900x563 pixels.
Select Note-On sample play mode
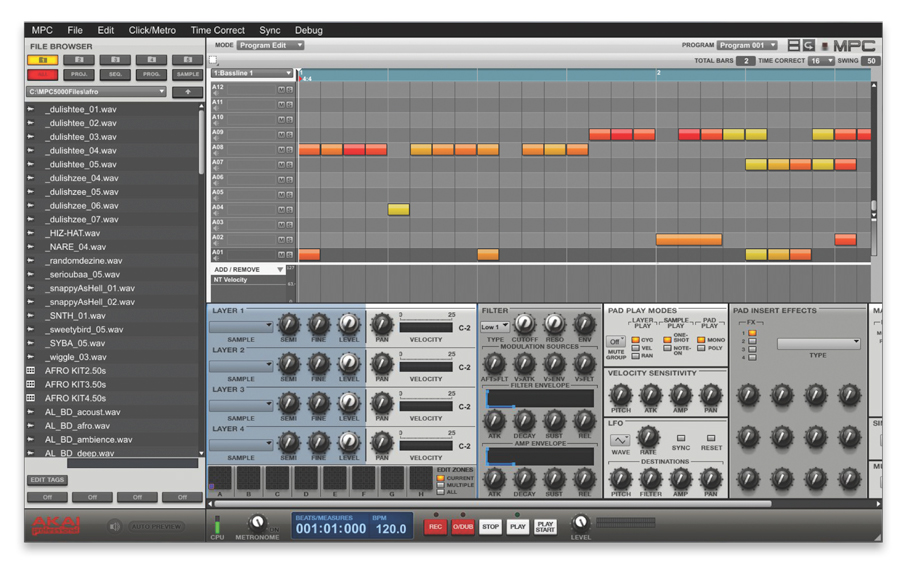[667, 348]
